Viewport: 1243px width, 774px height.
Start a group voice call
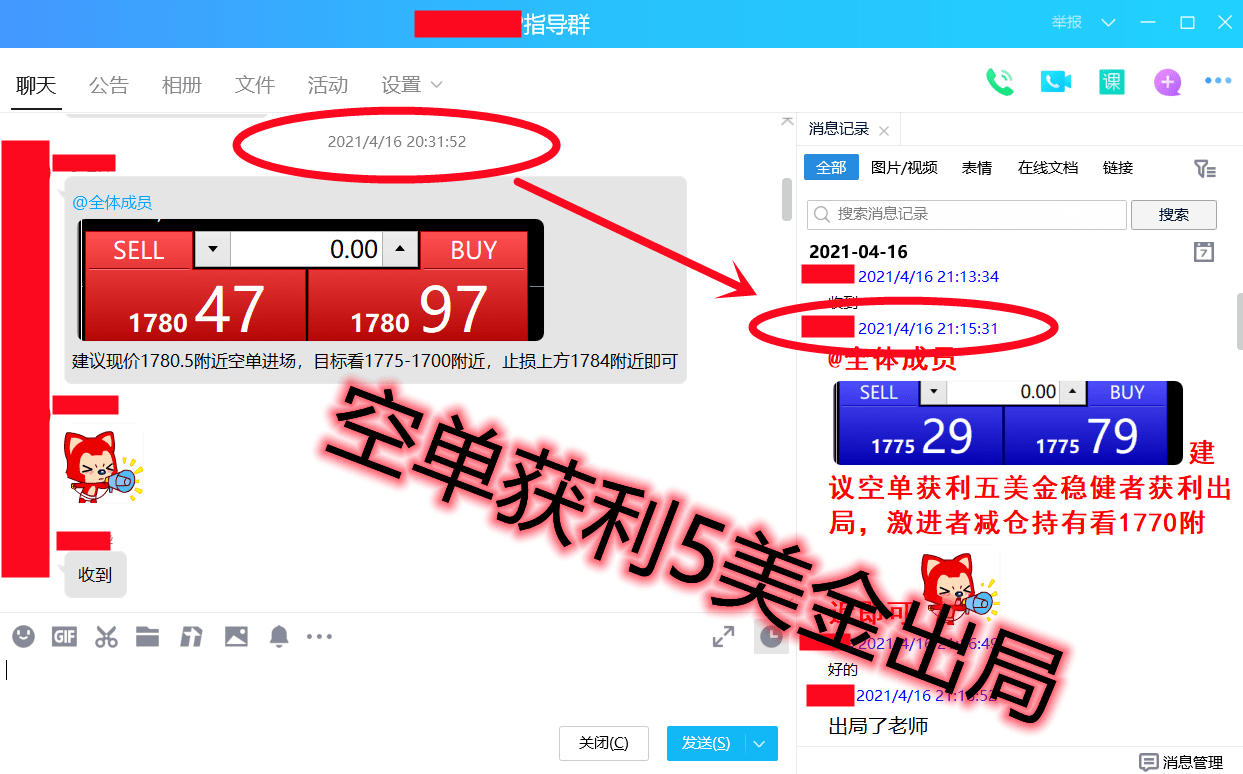point(999,82)
